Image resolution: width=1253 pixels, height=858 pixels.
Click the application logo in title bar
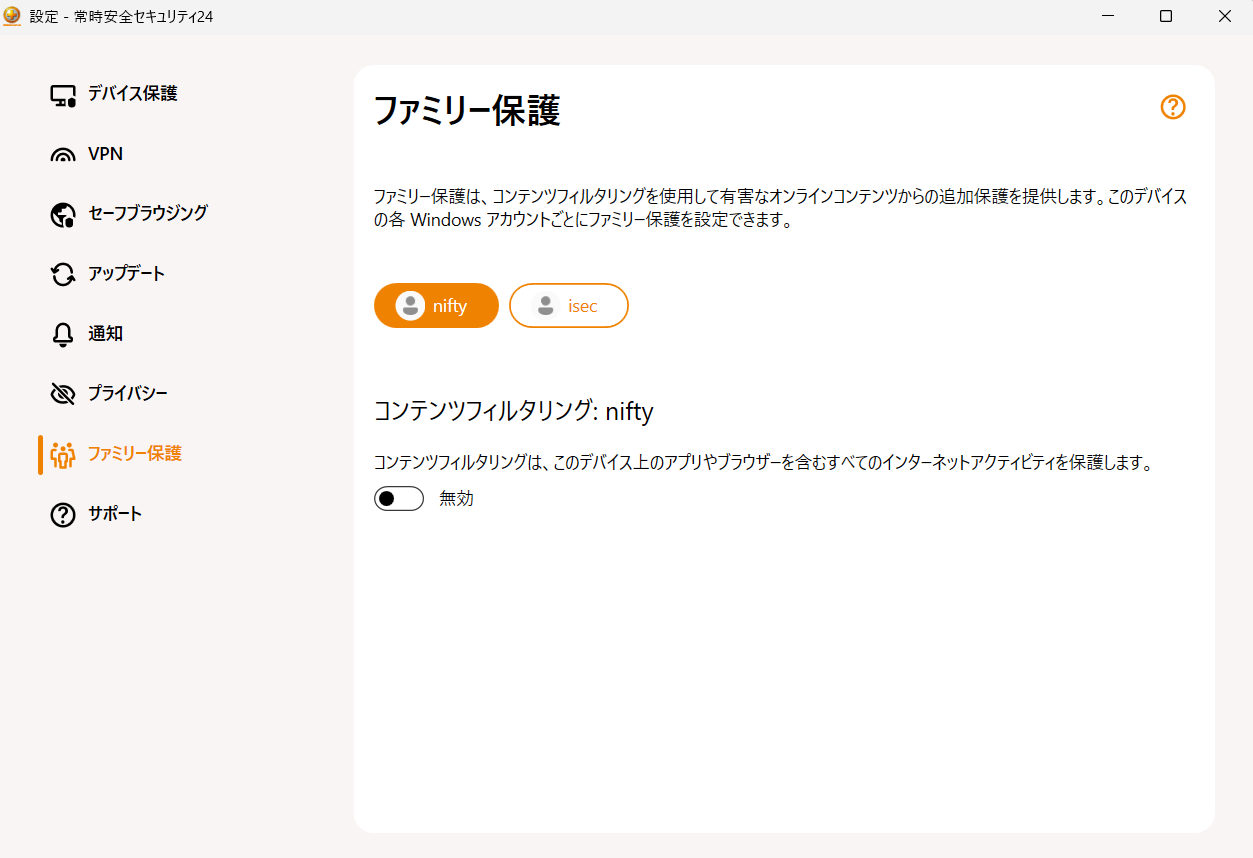click(13, 15)
